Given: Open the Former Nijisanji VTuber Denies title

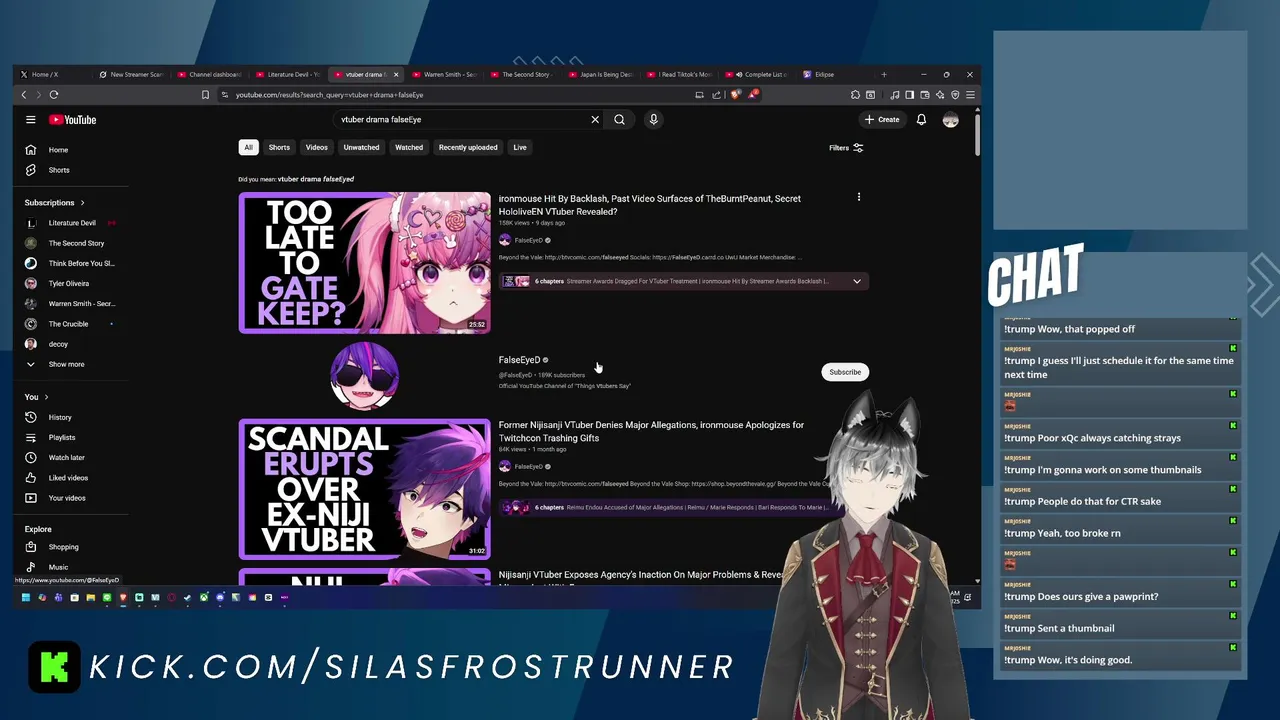Looking at the screenshot, I should coord(651,431).
